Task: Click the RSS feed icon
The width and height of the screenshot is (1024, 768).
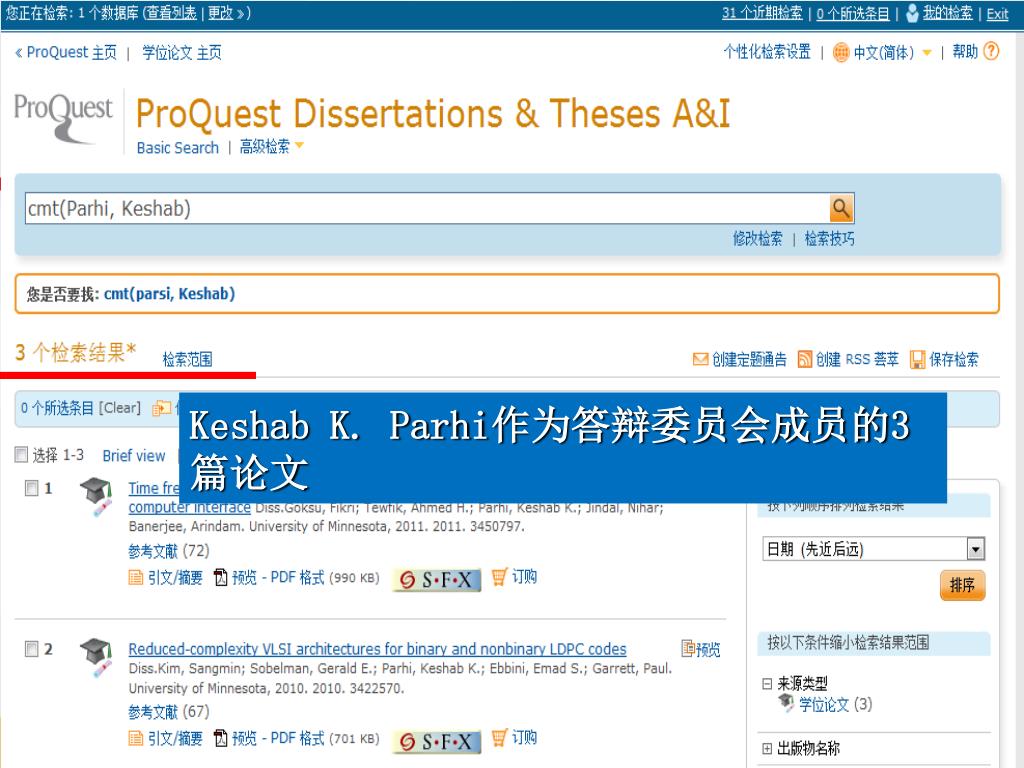Action: (x=805, y=359)
